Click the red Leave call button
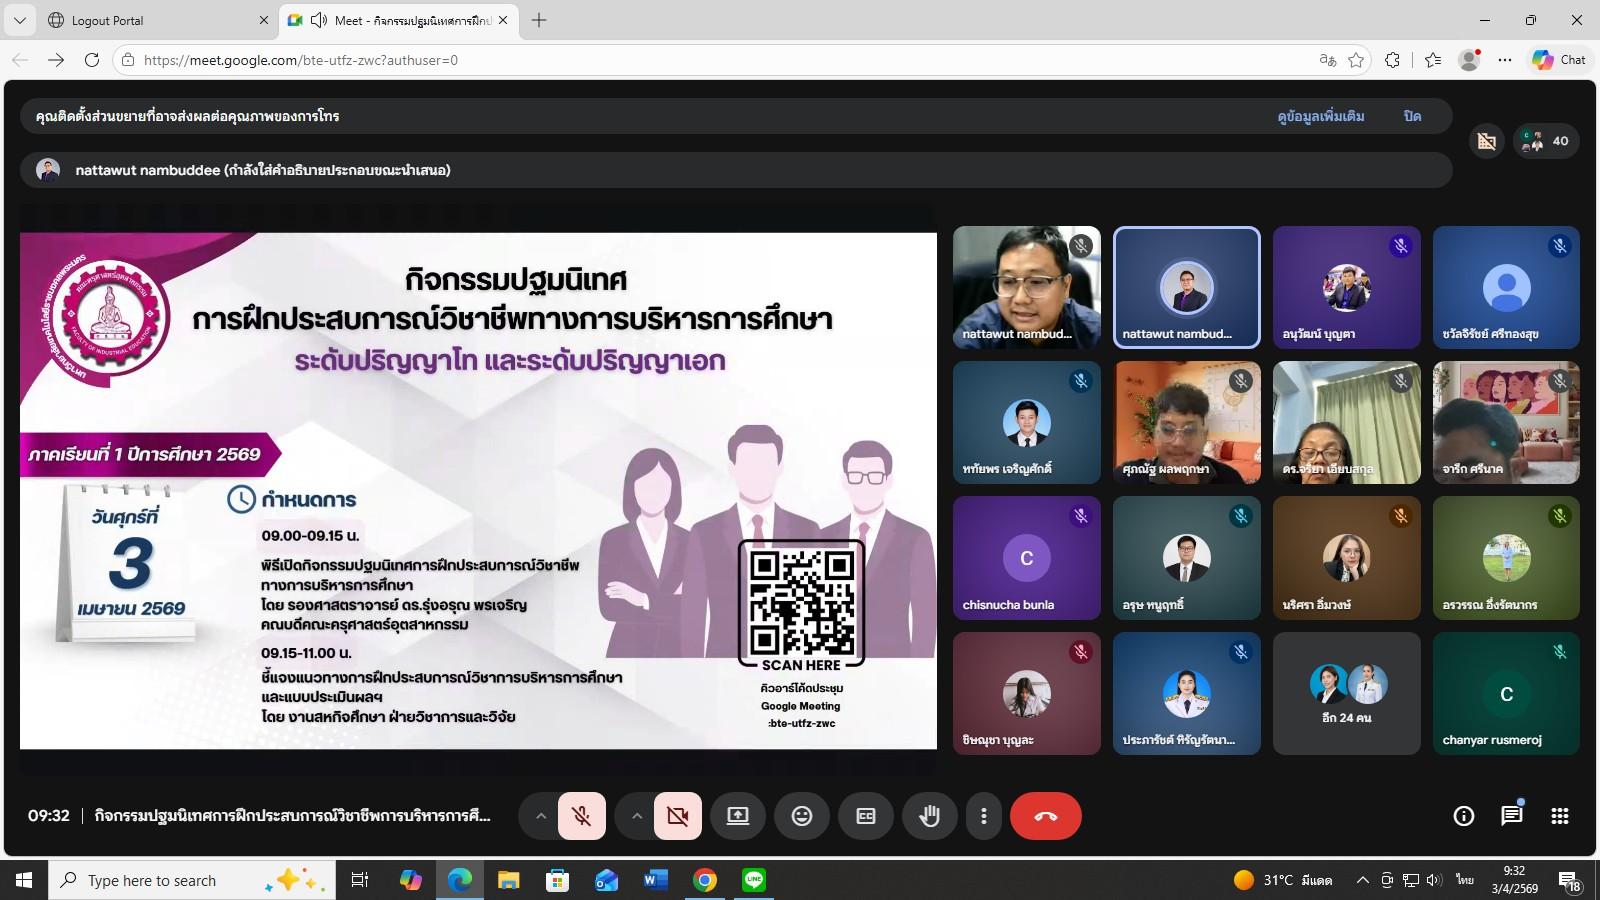 [1045, 816]
